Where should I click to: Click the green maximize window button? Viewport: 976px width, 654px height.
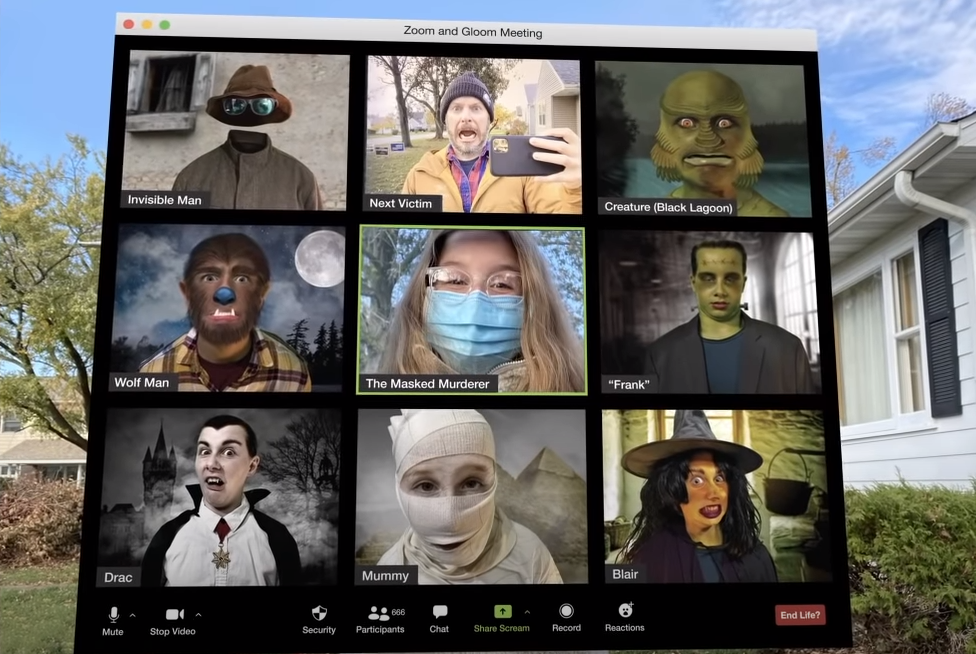point(165,24)
